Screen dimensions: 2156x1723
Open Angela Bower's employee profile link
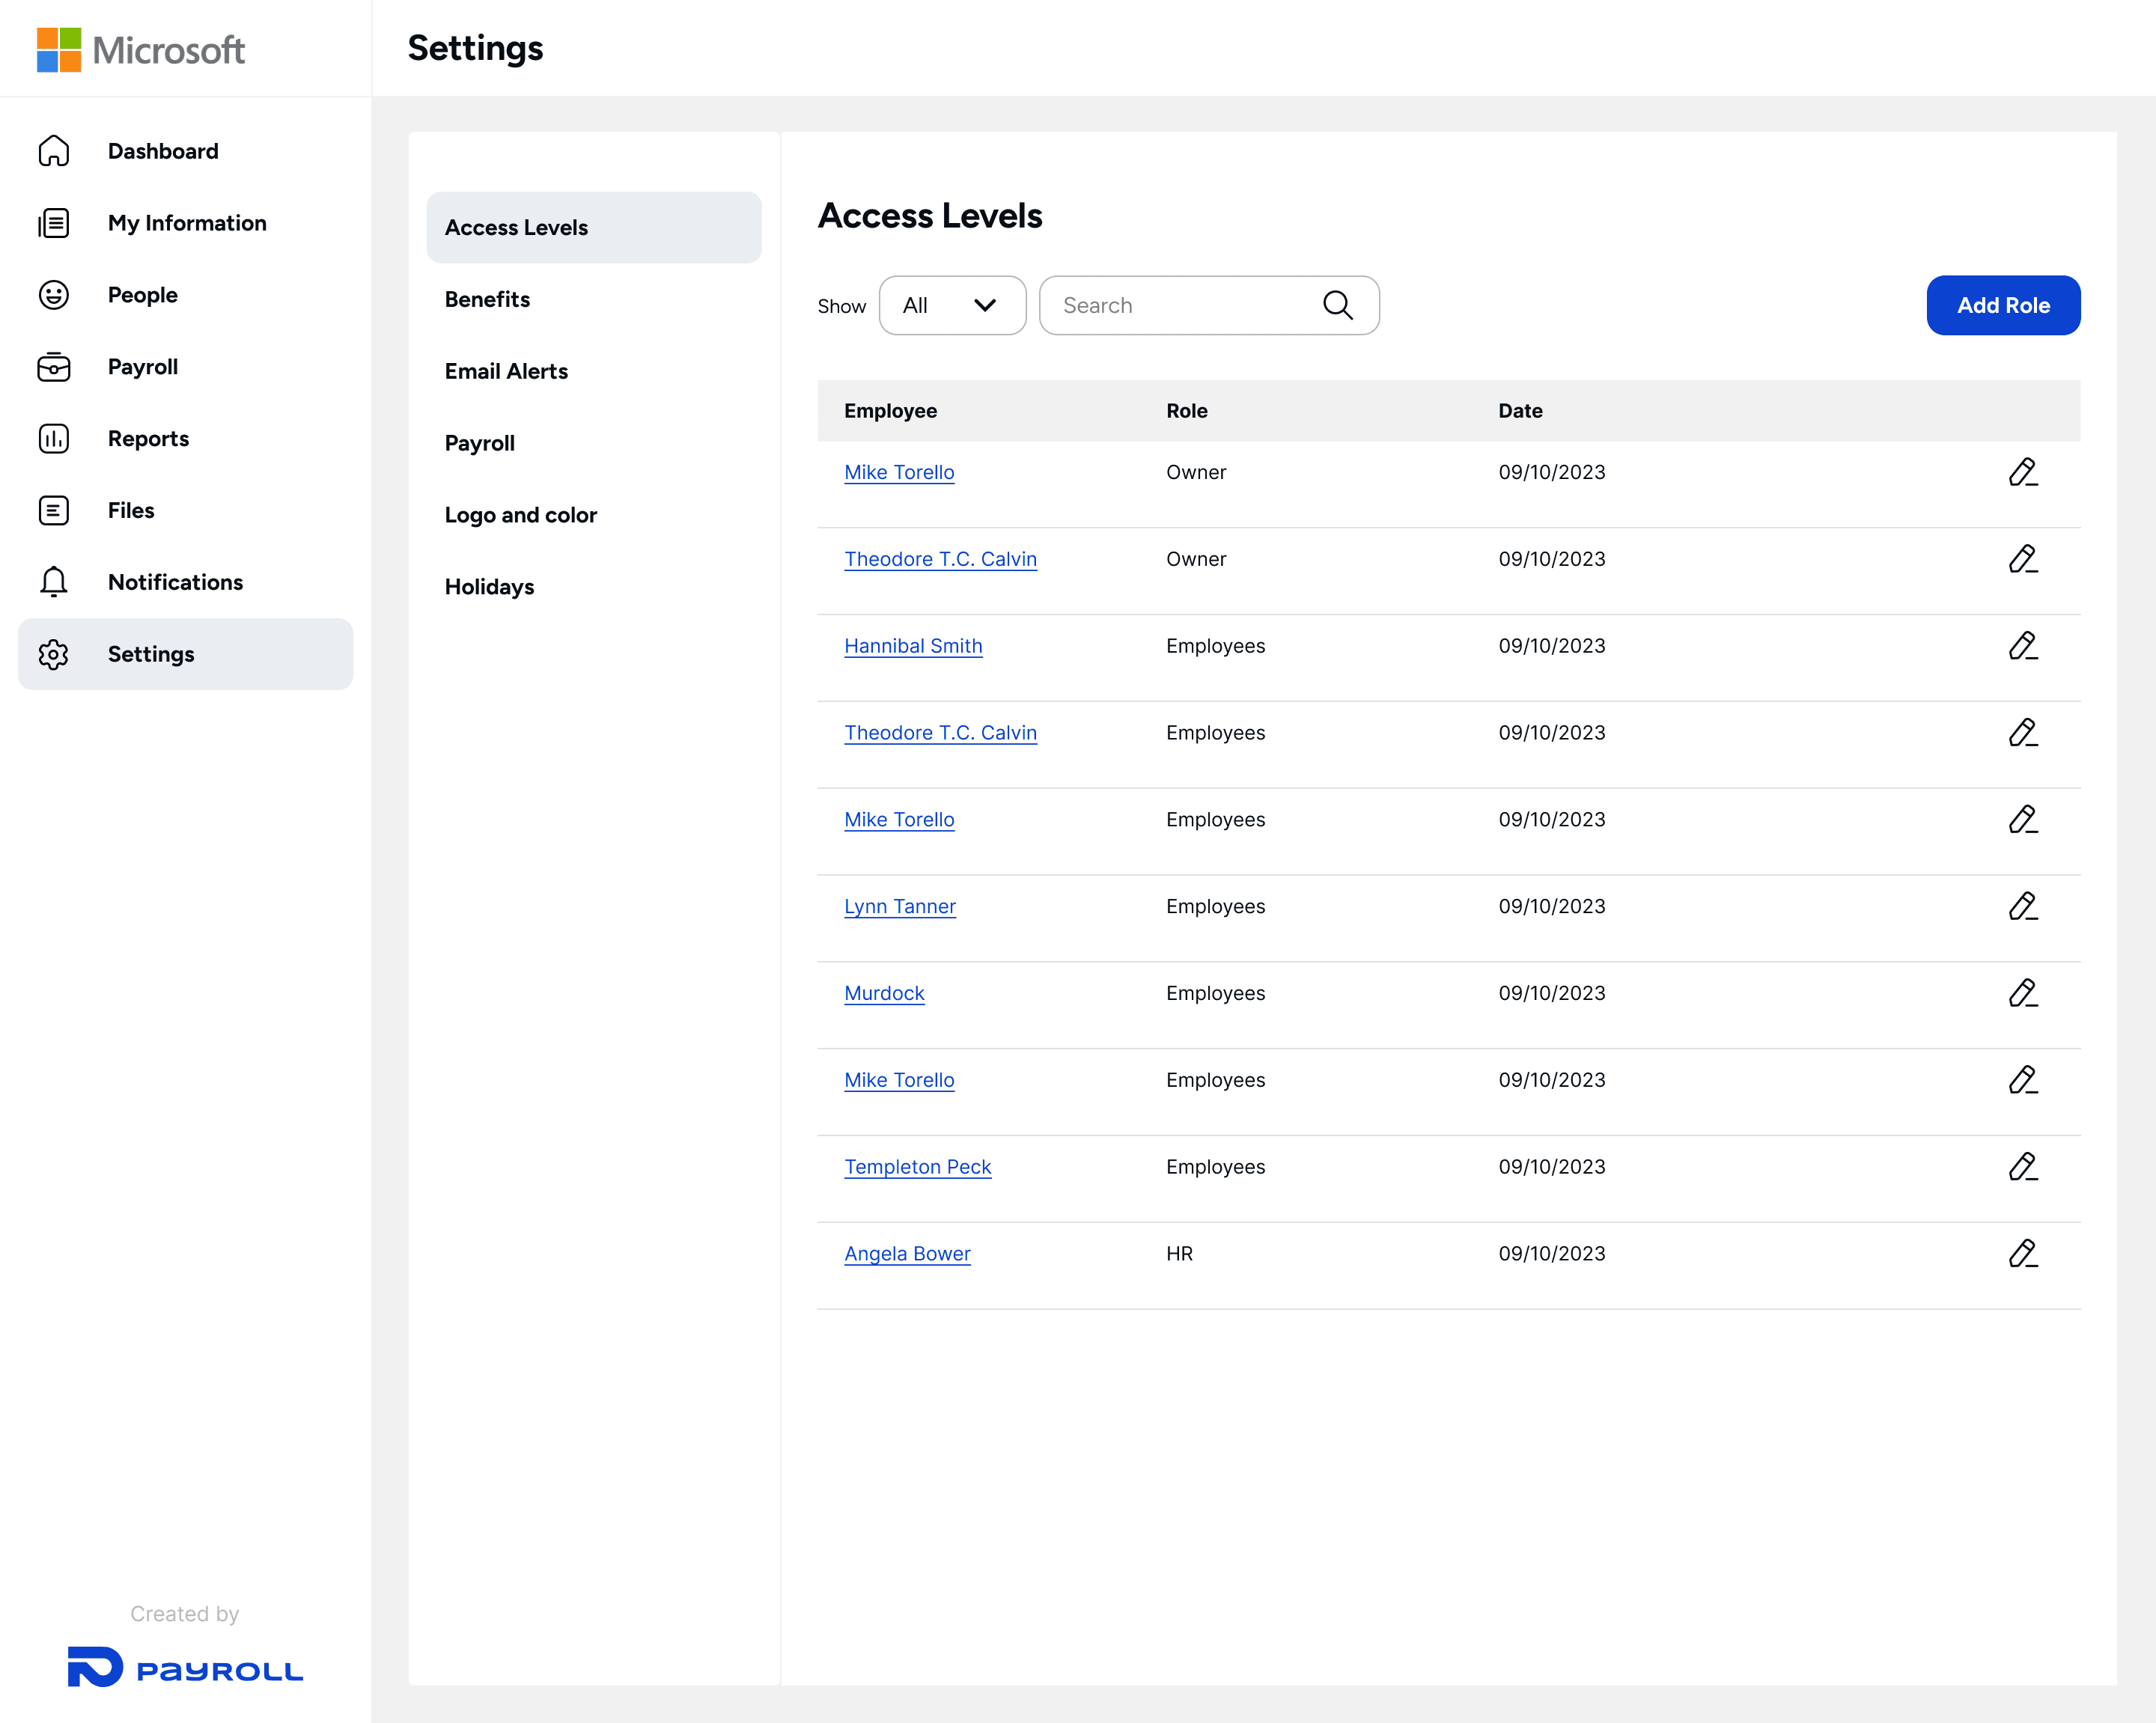[907, 1254]
